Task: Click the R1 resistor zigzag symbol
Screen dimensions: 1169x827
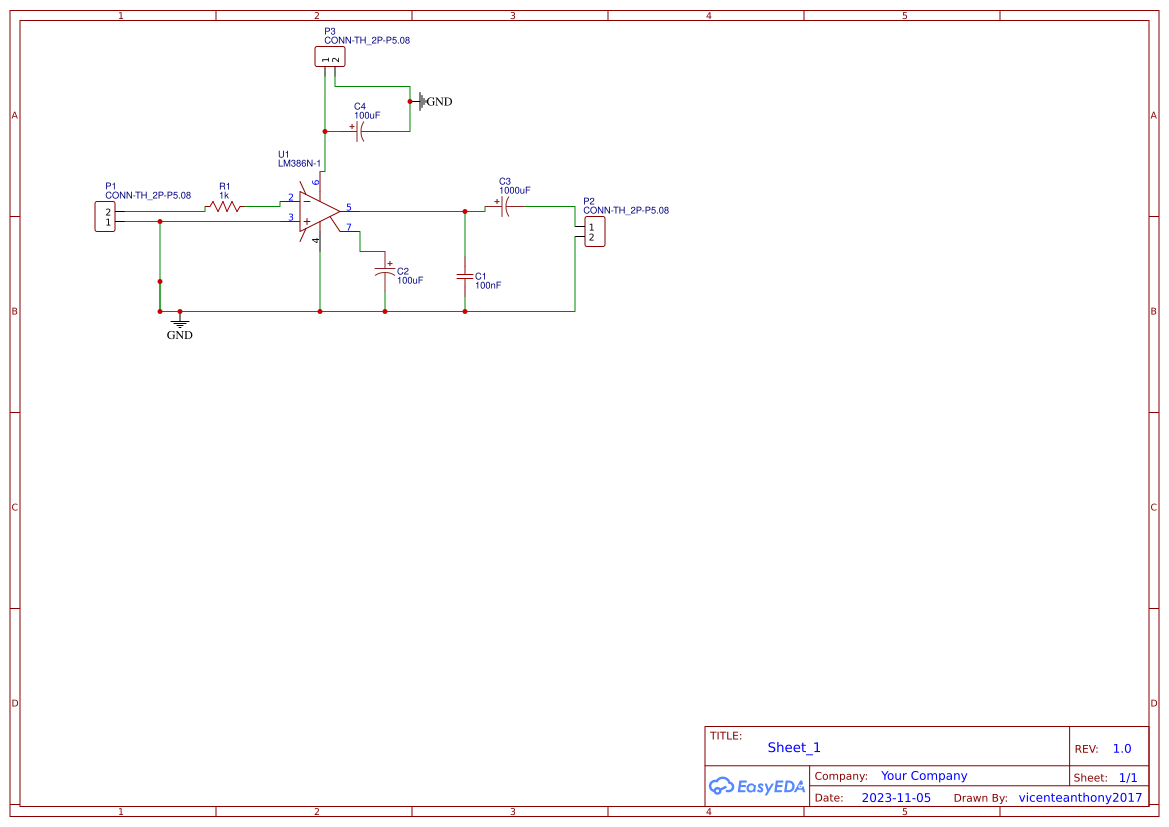Action: tap(224, 206)
